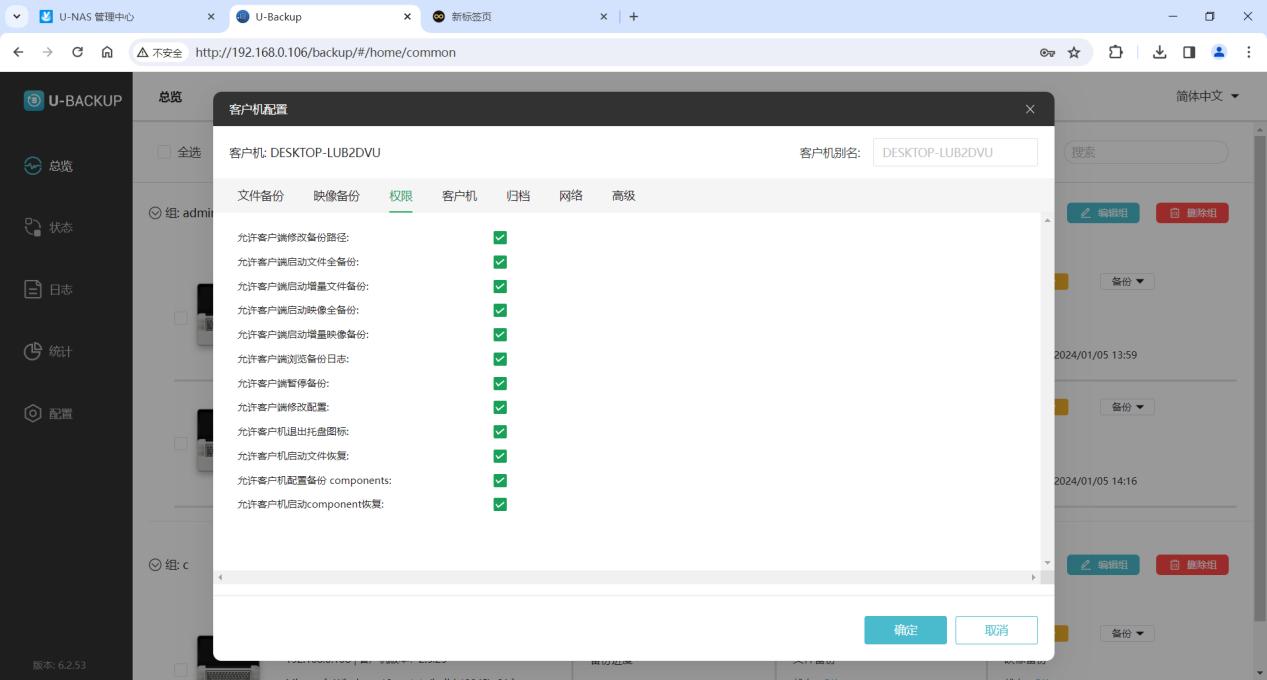
Task: Uncheck 允许客户端修改备份路径 checkbox
Action: tap(500, 238)
